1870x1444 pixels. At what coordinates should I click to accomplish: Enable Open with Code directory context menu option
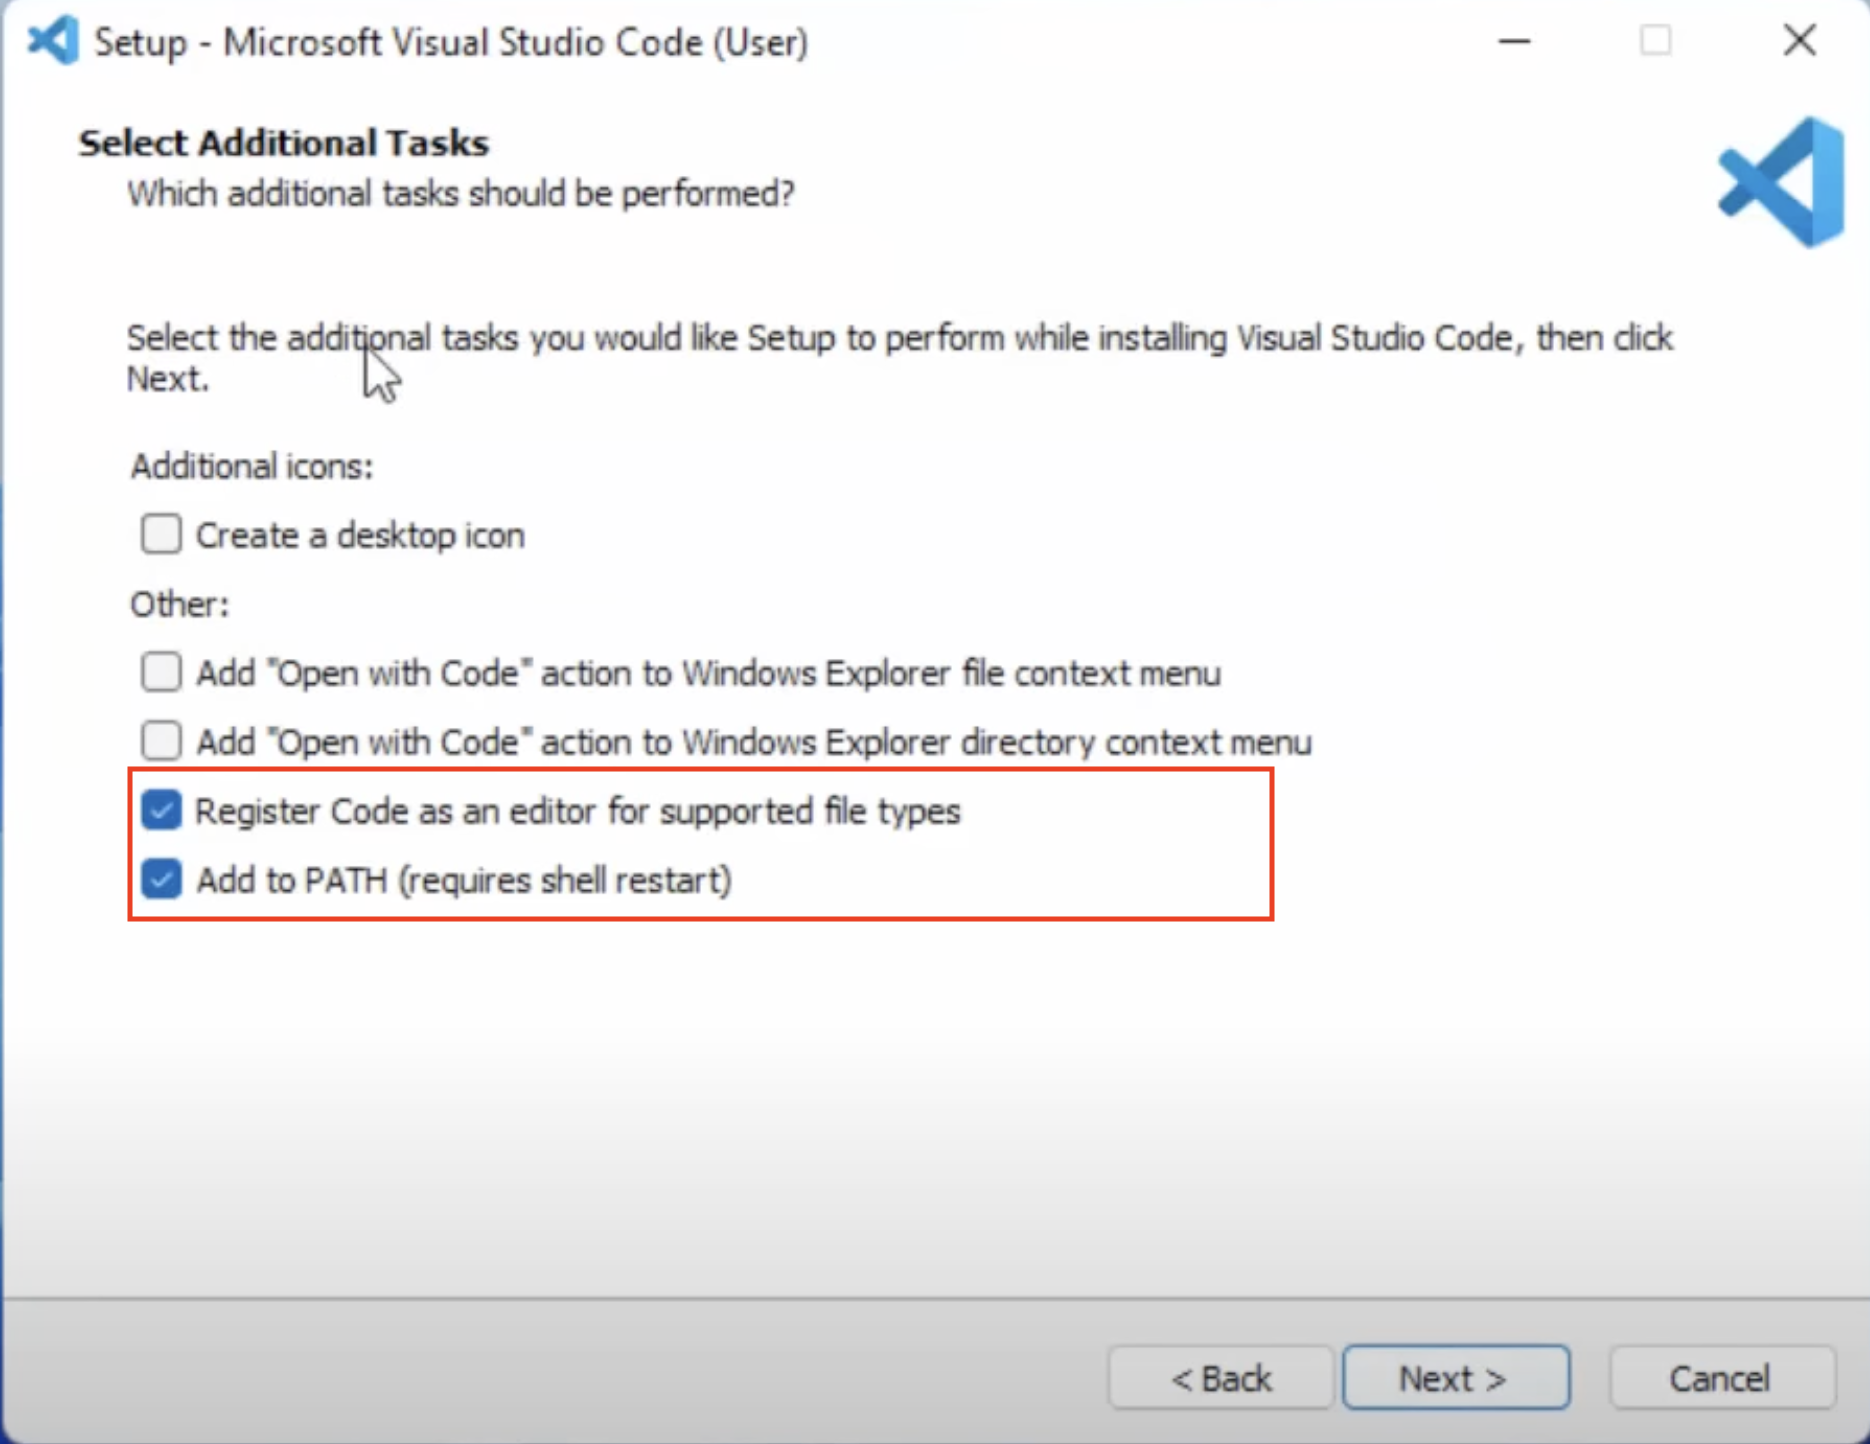(161, 741)
